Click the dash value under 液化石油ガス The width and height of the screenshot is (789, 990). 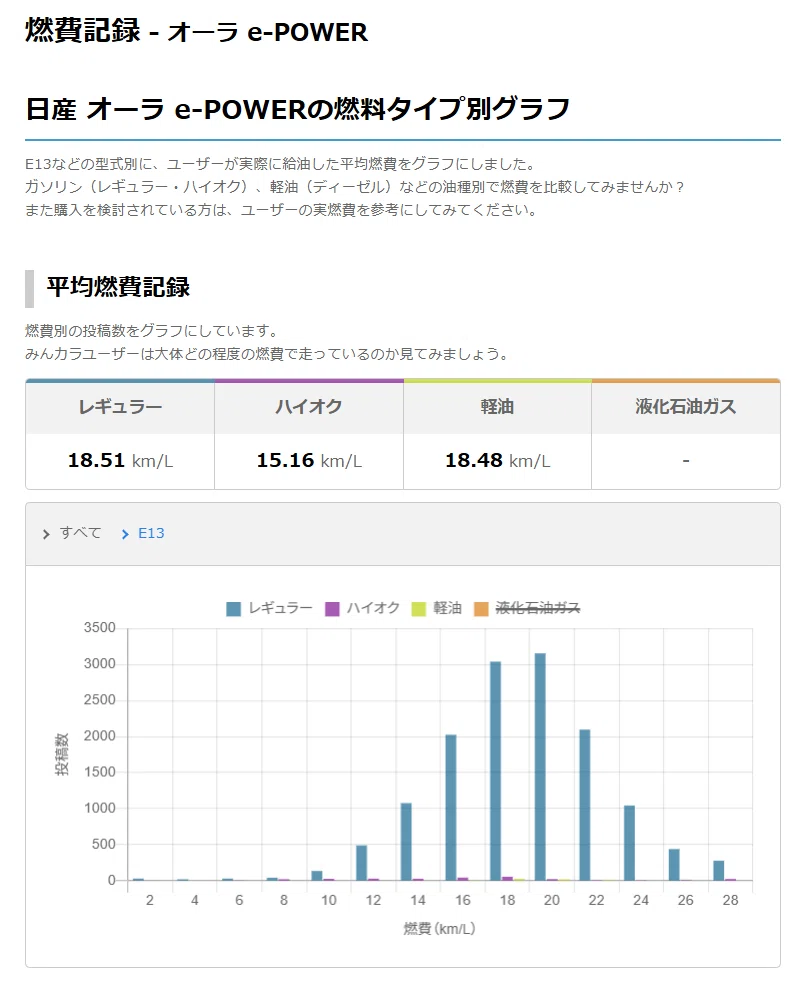686,462
